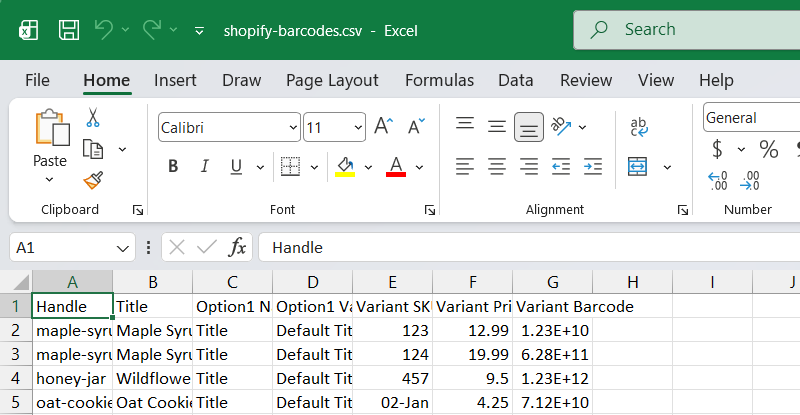Open the Data tab
This screenshot has height=415, width=800.
[515, 80]
